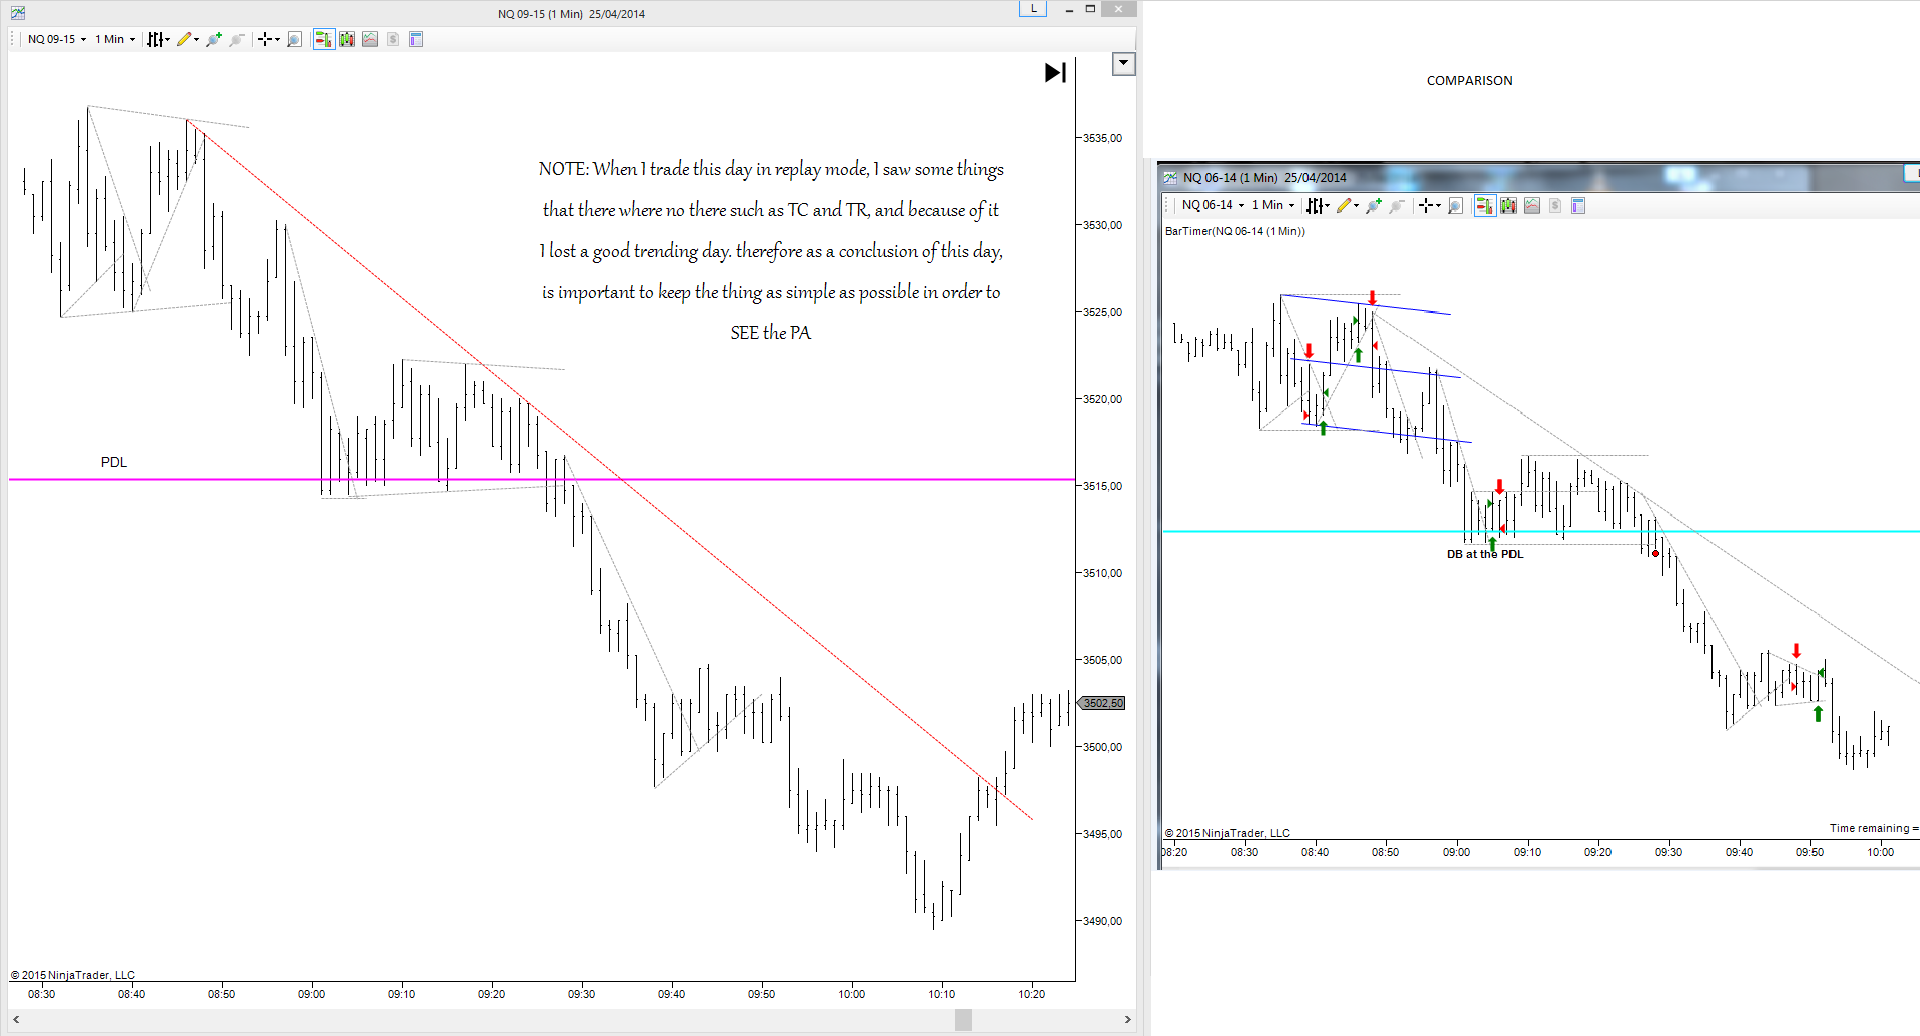
Task: Open the NQ 09-15 instrument selector
Action: [x=57, y=39]
